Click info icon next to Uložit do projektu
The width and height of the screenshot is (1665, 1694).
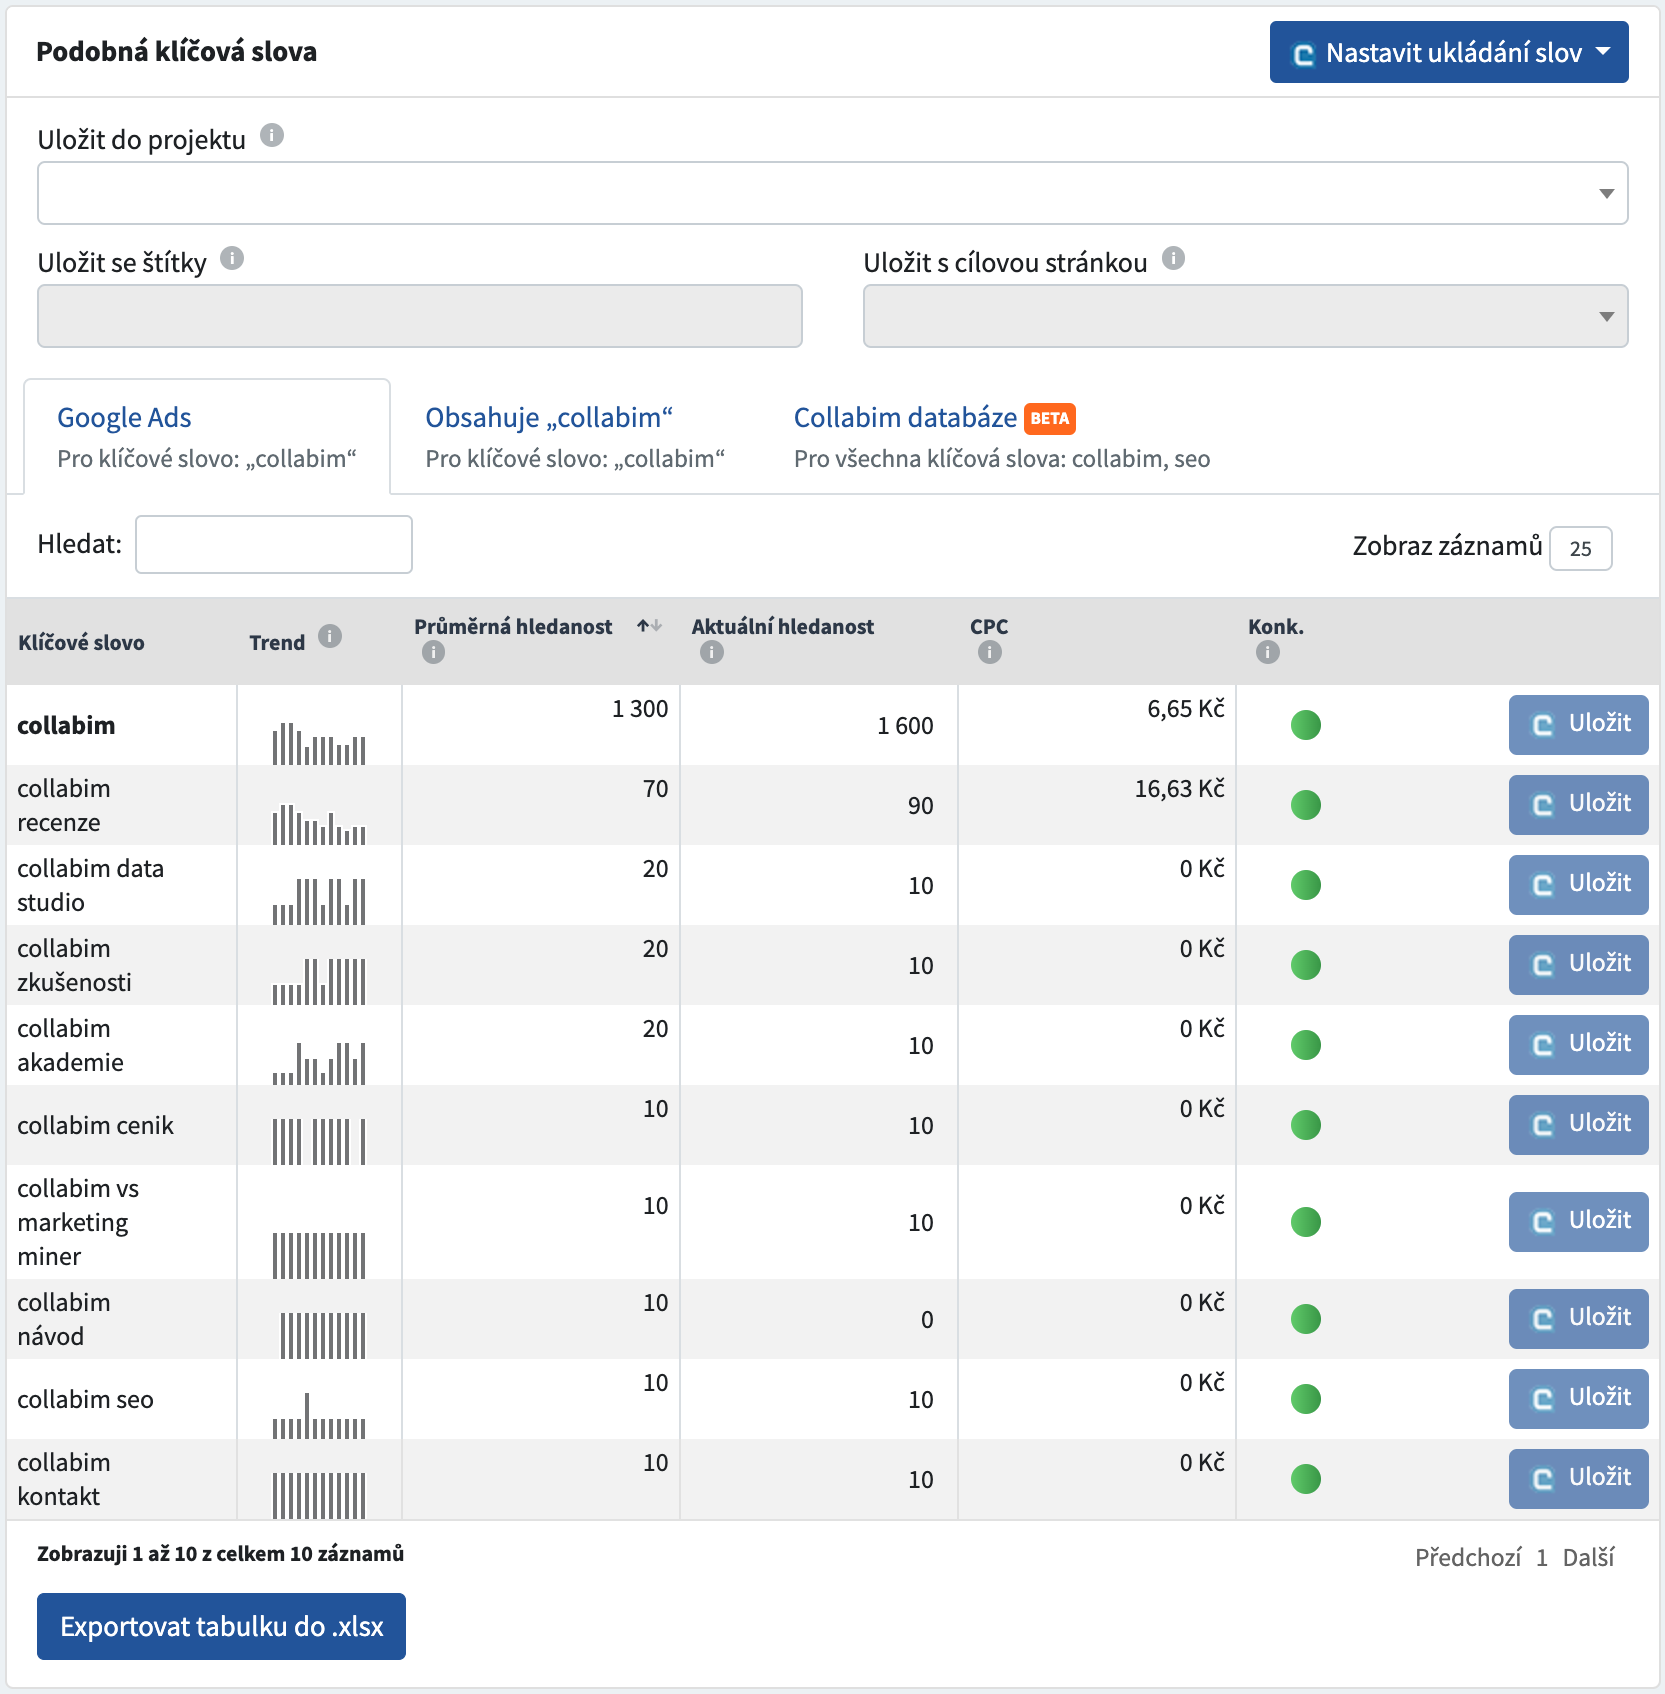pos(272,135)
